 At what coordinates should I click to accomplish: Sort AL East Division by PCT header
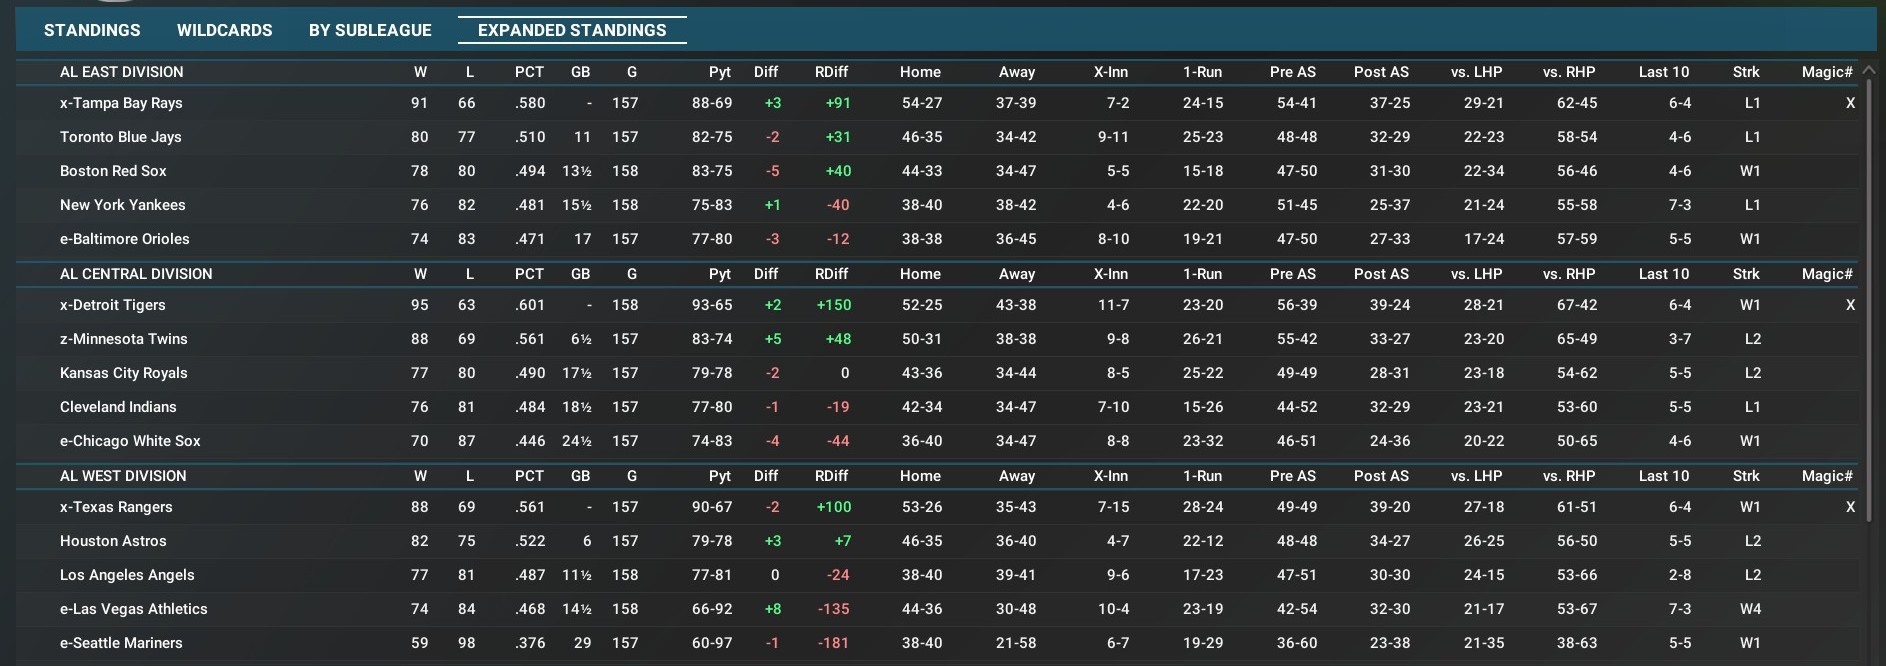(529, 72)
